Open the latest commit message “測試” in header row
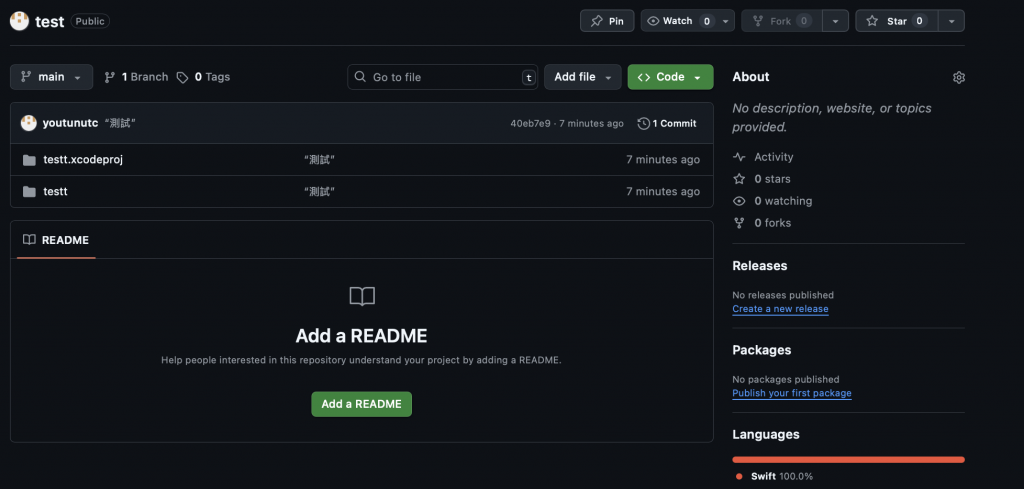 [x=120, y=123]
